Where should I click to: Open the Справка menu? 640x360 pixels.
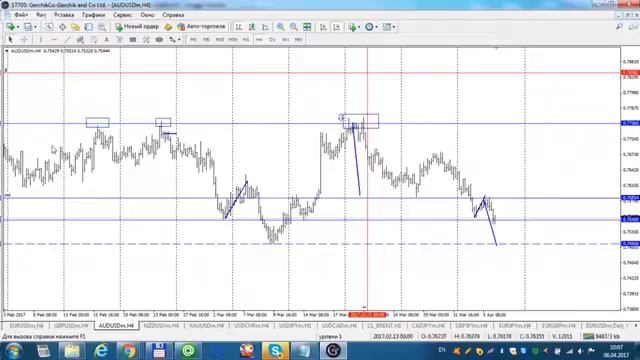173,15
